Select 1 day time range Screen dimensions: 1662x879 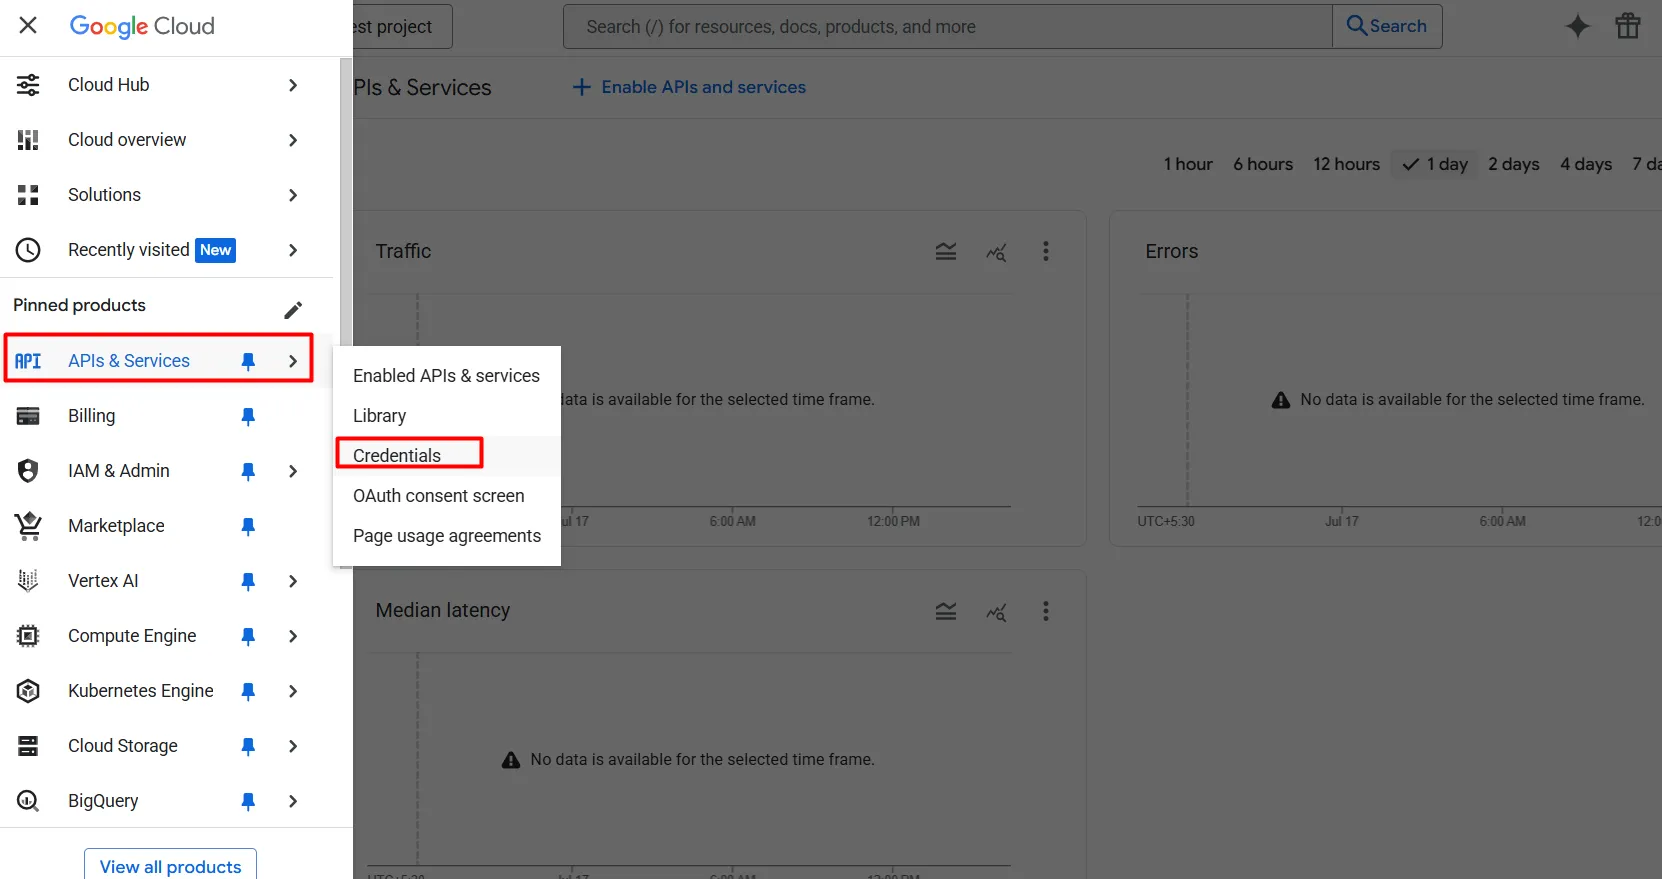[1435, 164]
